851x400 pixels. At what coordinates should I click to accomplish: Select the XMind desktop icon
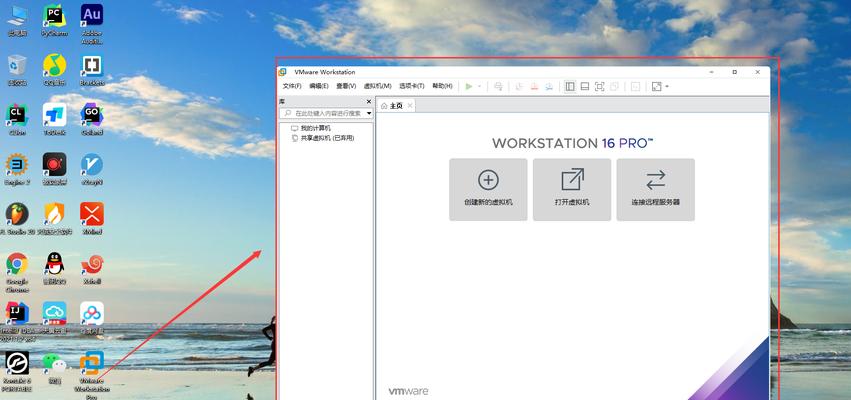(92, 219)
